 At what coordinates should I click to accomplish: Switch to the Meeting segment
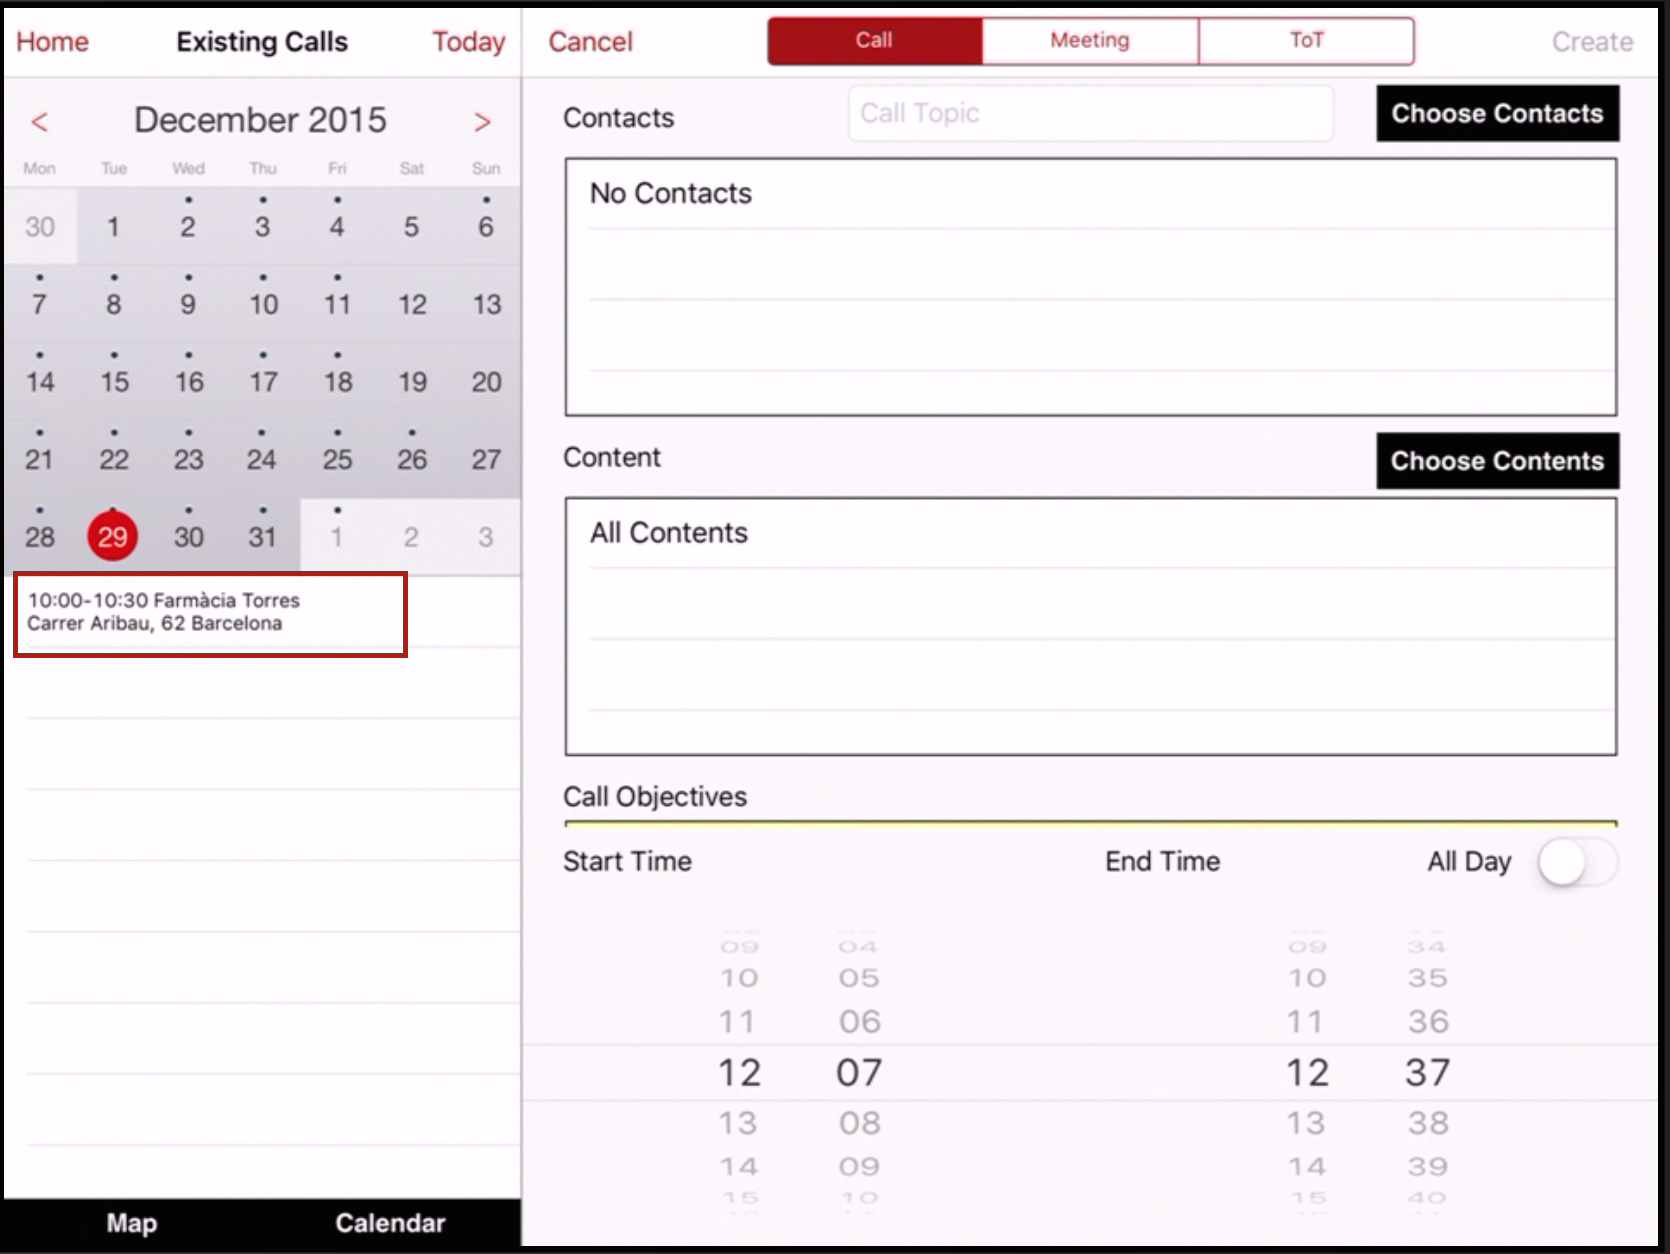(x=1089, y=41)
